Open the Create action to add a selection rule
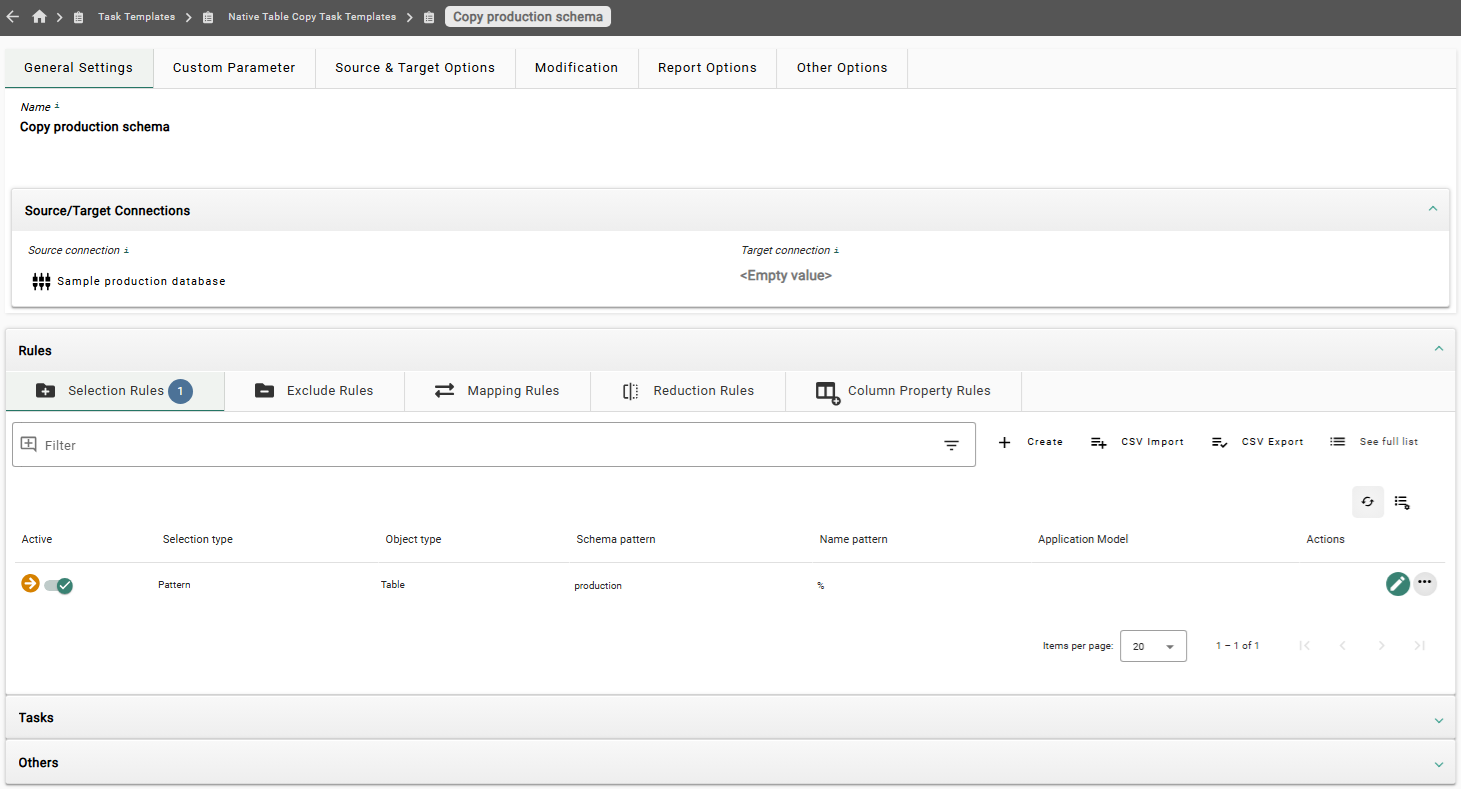The width and height of the screenshot is (1461, 789). tap(1031, 441)
